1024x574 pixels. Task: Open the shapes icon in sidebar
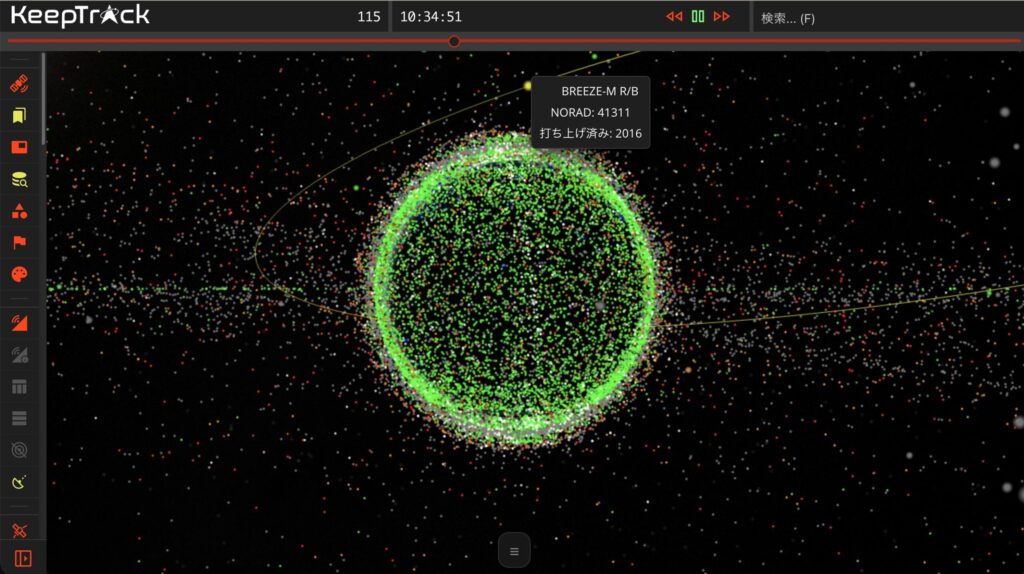tap(19, 211)
